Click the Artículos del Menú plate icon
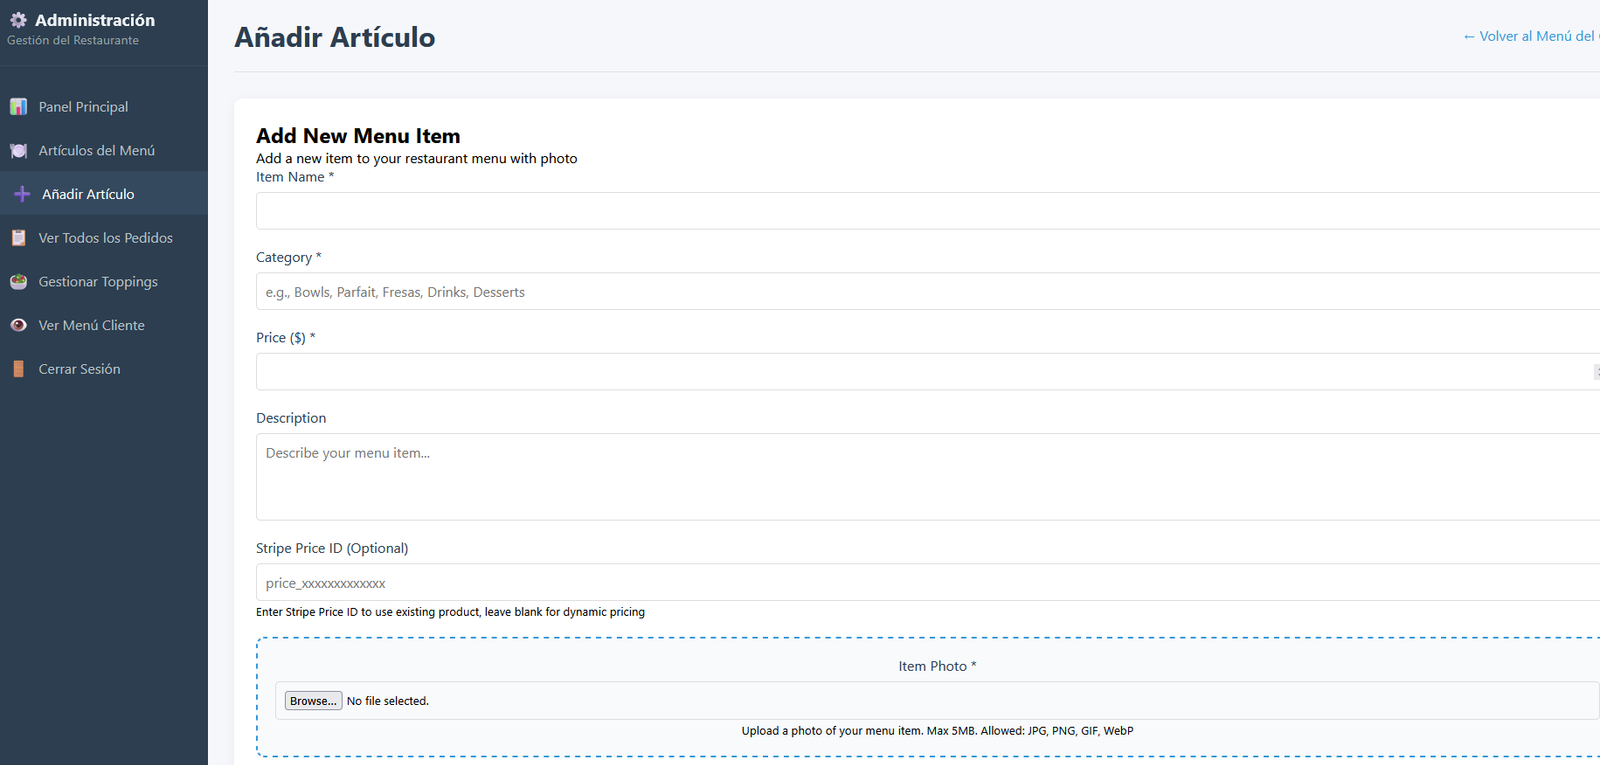1600x765 pixels. 18,151
